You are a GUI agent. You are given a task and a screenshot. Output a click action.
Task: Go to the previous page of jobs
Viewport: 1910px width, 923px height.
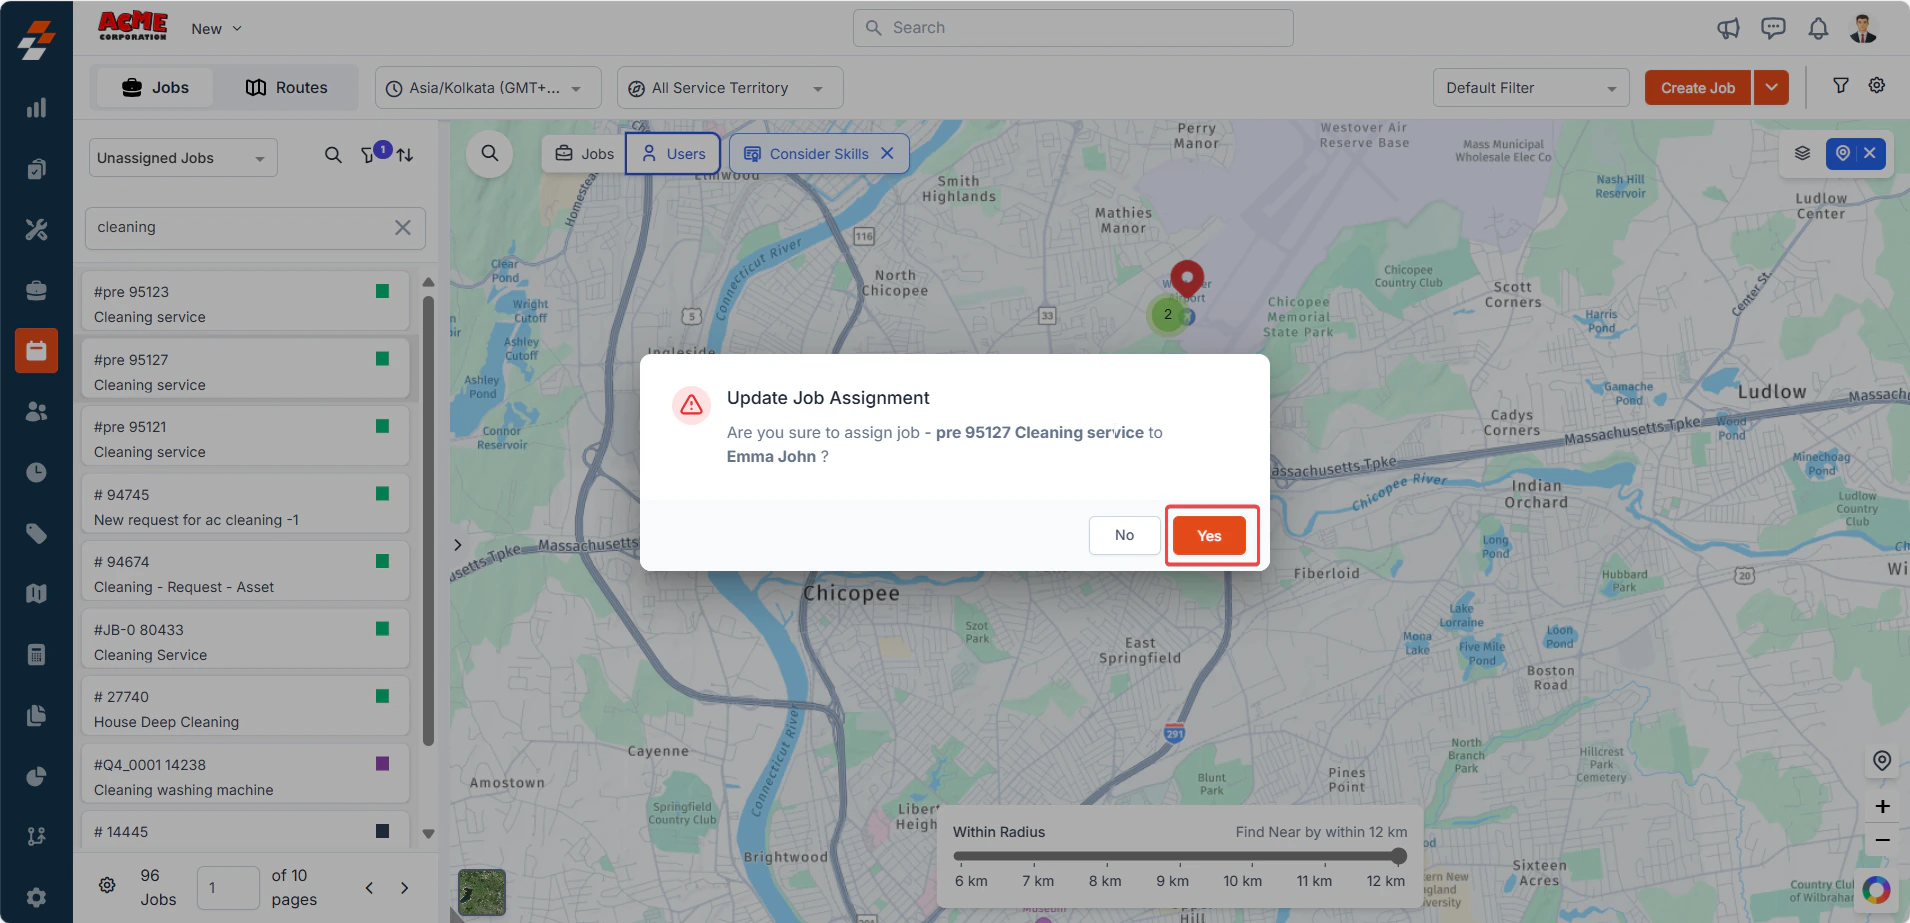click(369, 888)
